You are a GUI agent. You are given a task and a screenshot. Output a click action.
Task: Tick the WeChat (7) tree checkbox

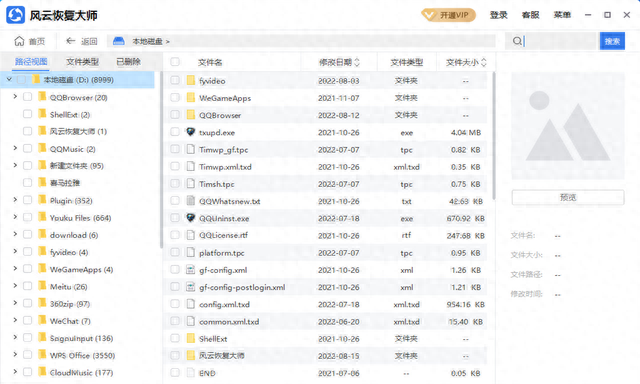(x=27, y=320)
